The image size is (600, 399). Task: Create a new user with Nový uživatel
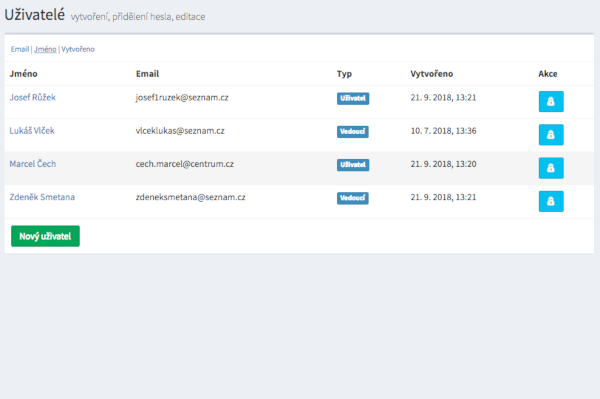pos(45,236)
